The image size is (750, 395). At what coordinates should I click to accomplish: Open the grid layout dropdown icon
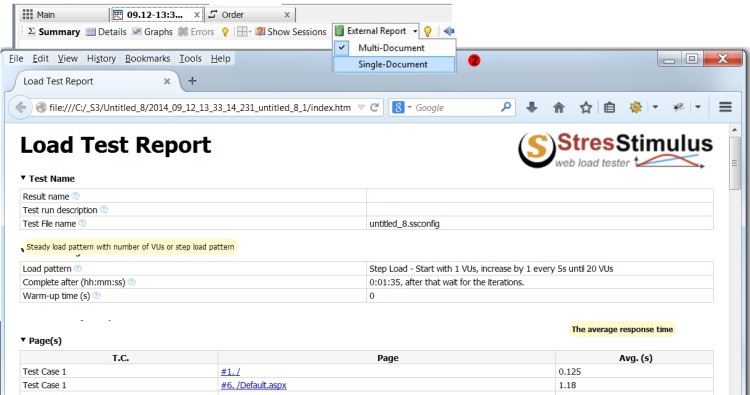pyautogui.click(x=244, y=32)
